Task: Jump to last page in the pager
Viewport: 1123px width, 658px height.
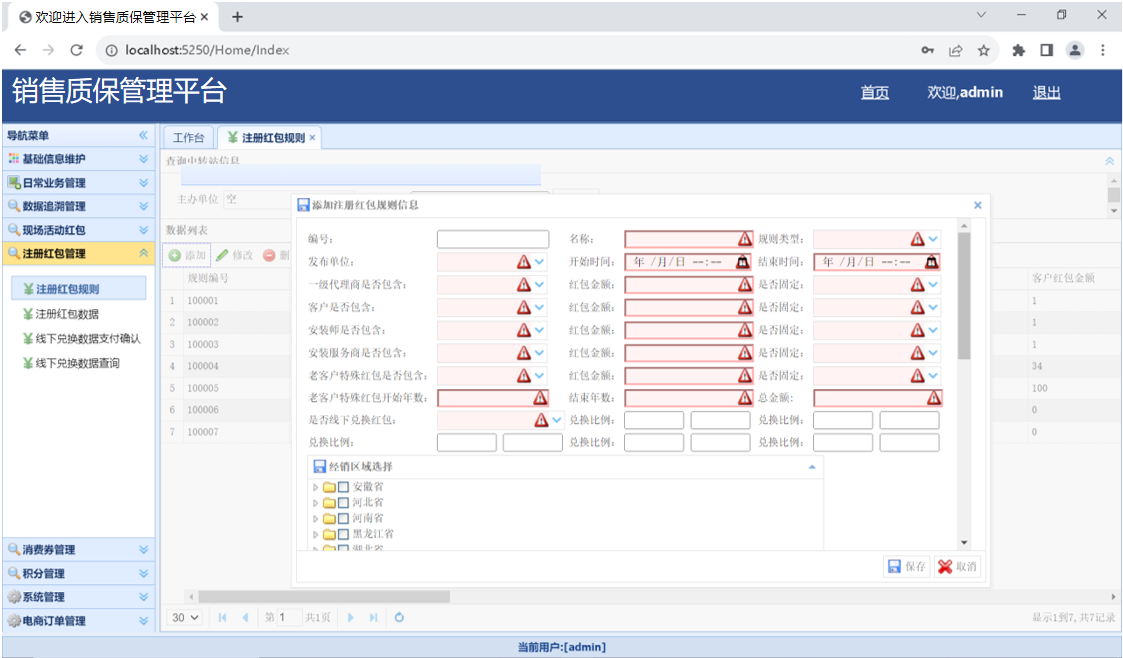Action: coord(373,618)
